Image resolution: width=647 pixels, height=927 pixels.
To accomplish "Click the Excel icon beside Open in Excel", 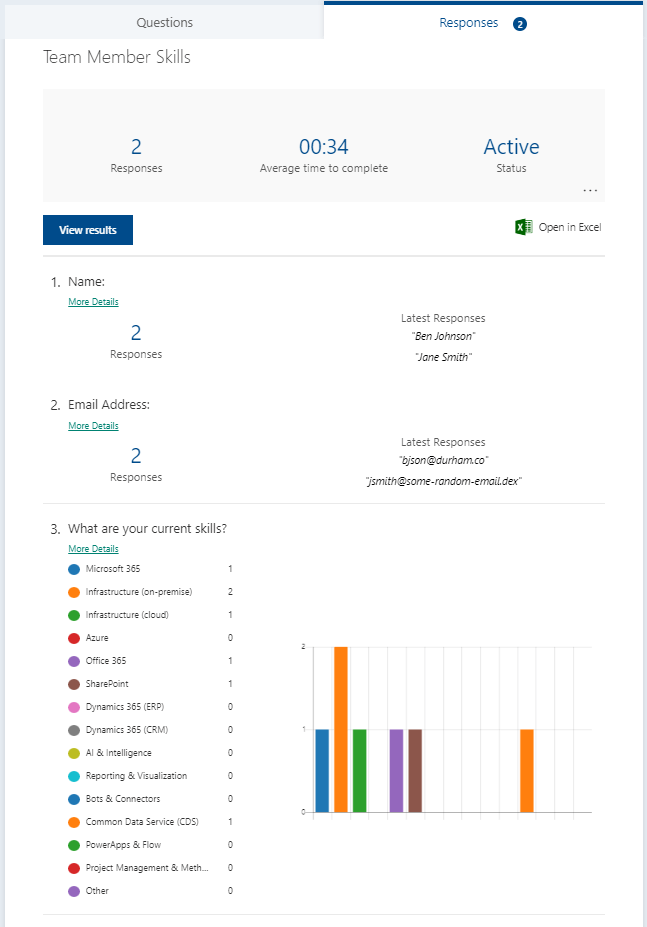I will tap(523, 227).
